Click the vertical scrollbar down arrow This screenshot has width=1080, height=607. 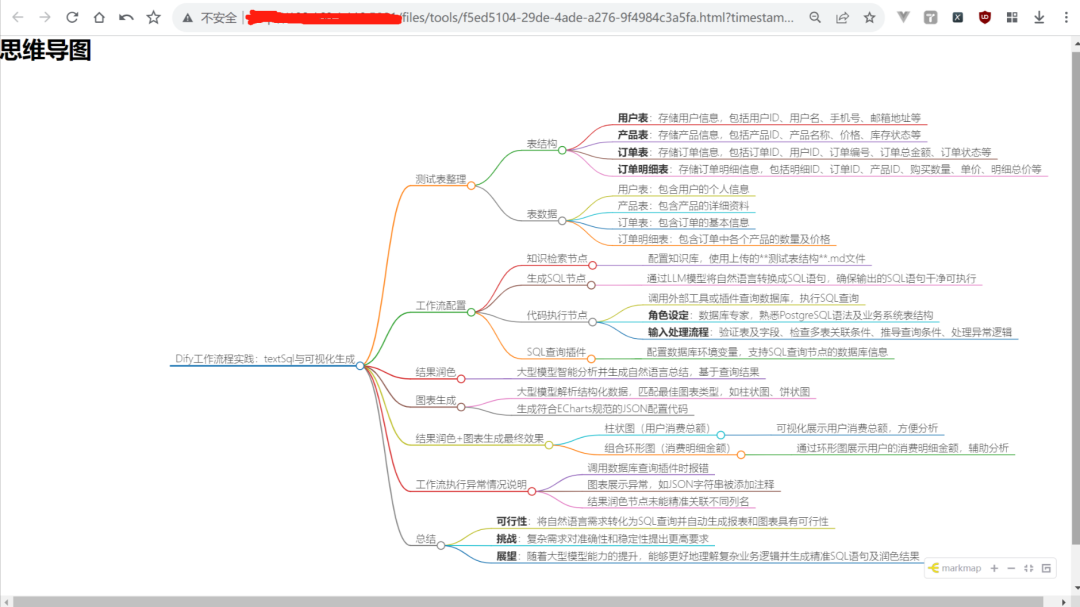(1076, 589)
